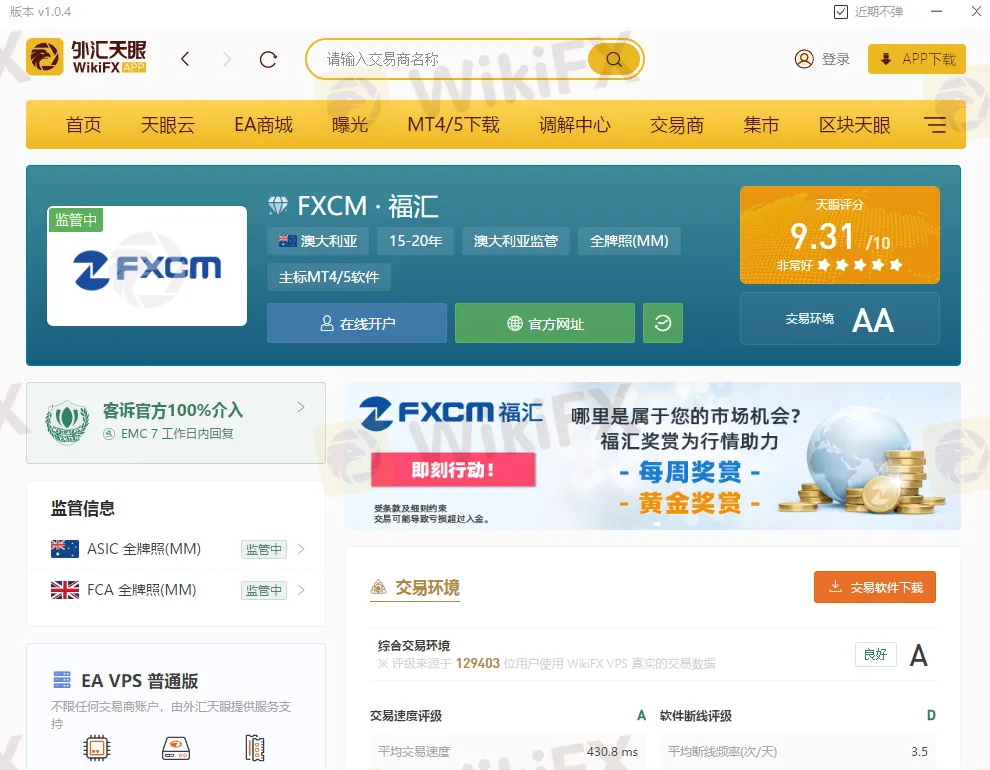Click the APP下载 download icon
Screen dimensions: 990x770
(x=888, y=59)
